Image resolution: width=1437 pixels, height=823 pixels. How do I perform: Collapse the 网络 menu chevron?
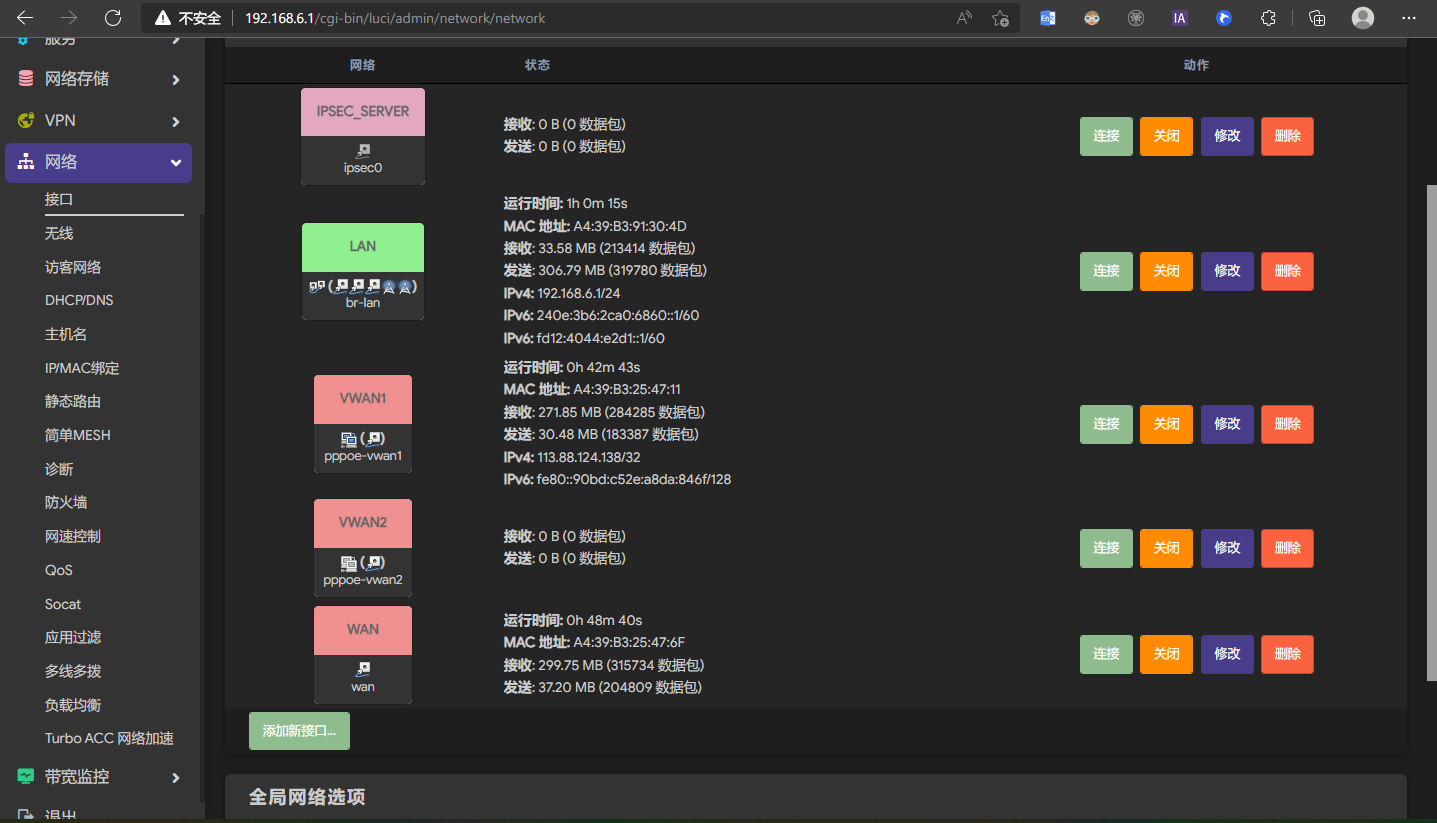click(x=176, y=163)
